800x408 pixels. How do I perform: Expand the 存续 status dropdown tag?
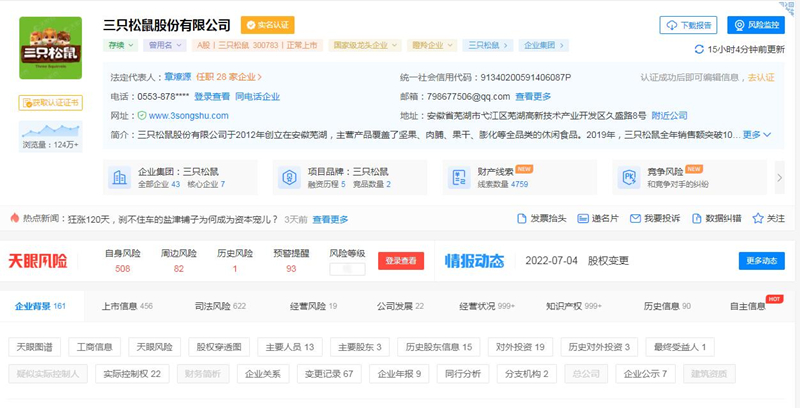click(120, 45)
